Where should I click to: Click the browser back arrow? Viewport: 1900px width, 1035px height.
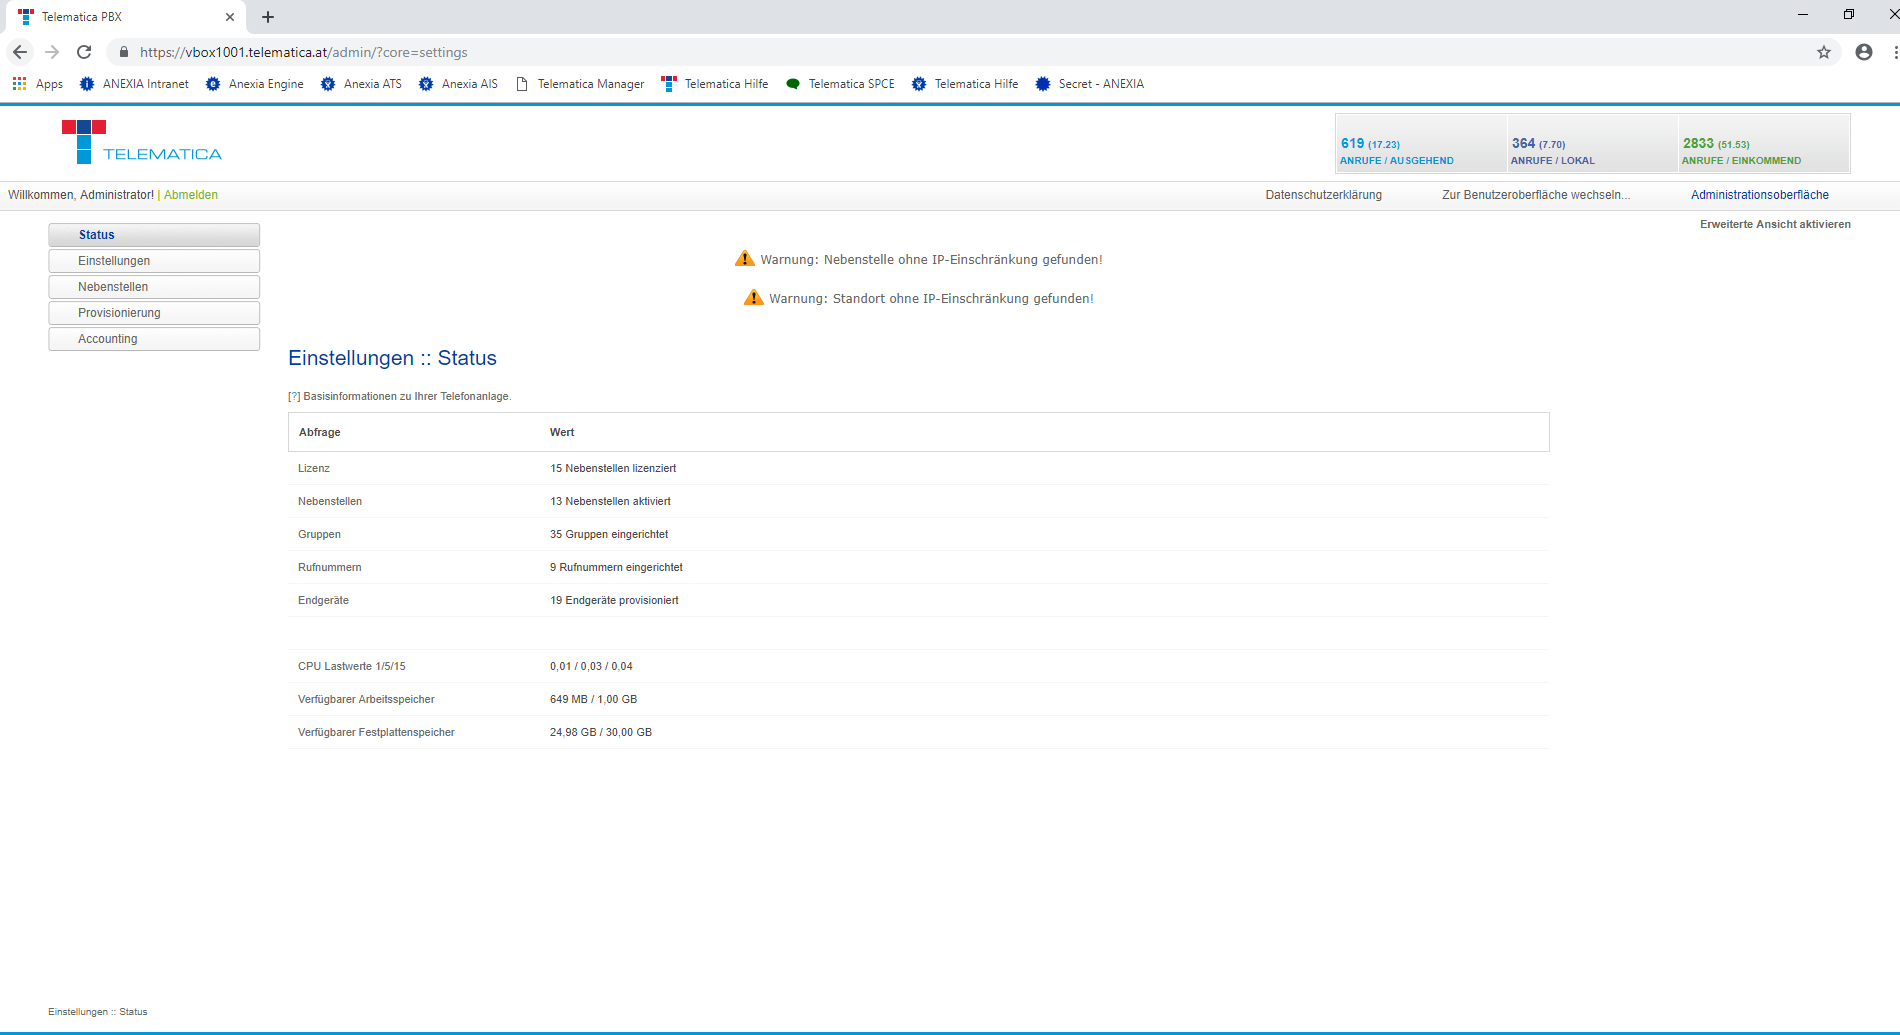pos(20,52)
